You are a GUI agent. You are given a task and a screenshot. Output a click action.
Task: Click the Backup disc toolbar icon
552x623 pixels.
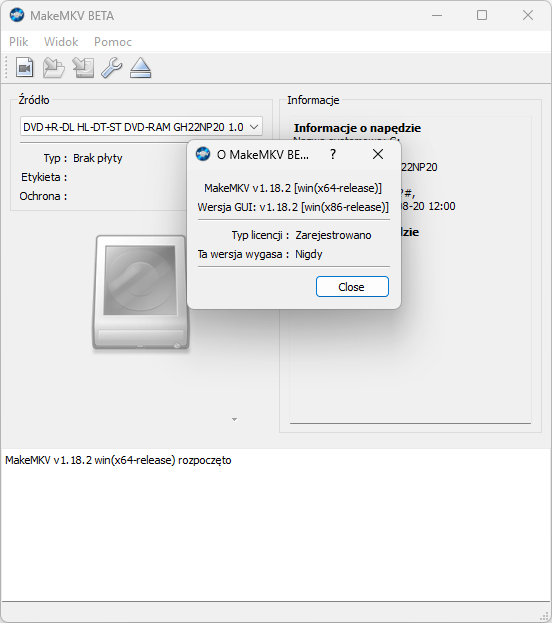coord(83,68)
